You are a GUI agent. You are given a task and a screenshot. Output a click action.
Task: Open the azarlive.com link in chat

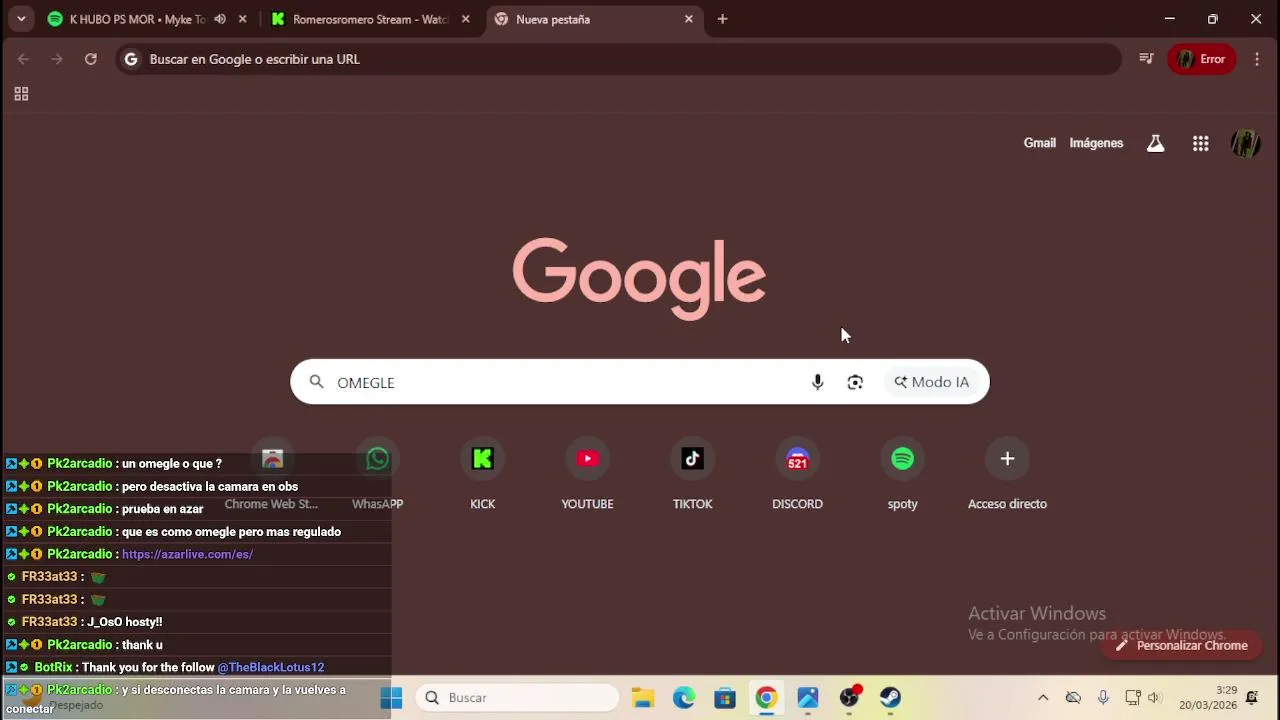pyautogui.click(x=187, y=554)
